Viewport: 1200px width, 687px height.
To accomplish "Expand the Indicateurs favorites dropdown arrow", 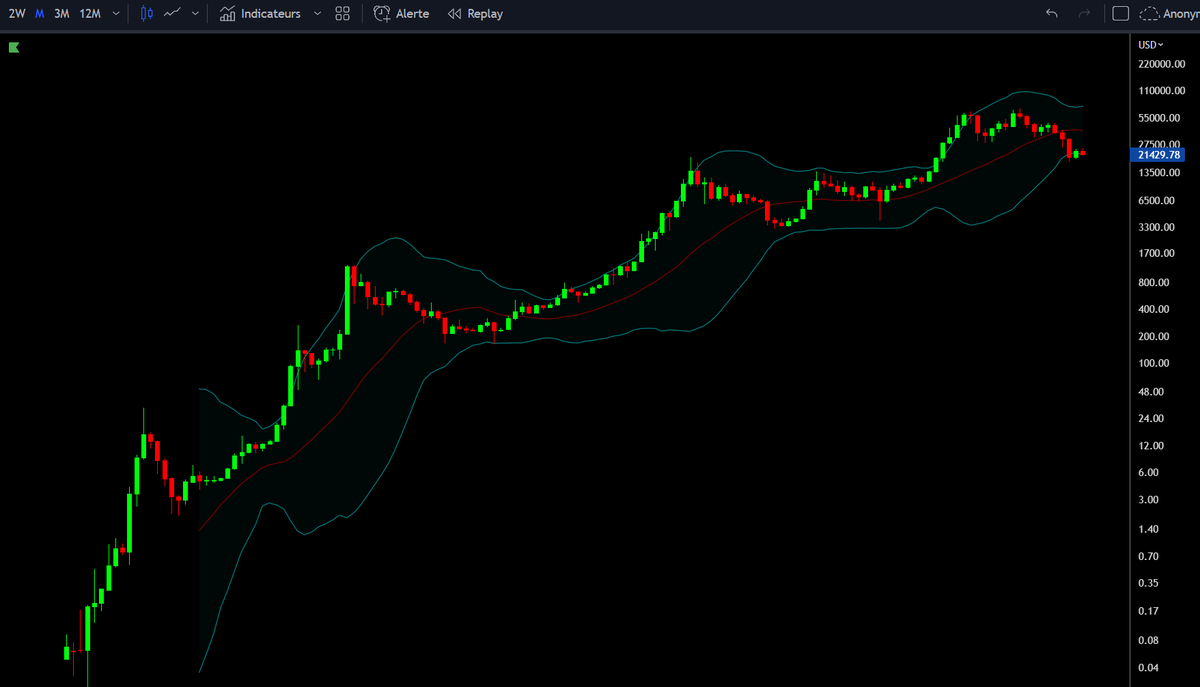I will coord(318,14).
